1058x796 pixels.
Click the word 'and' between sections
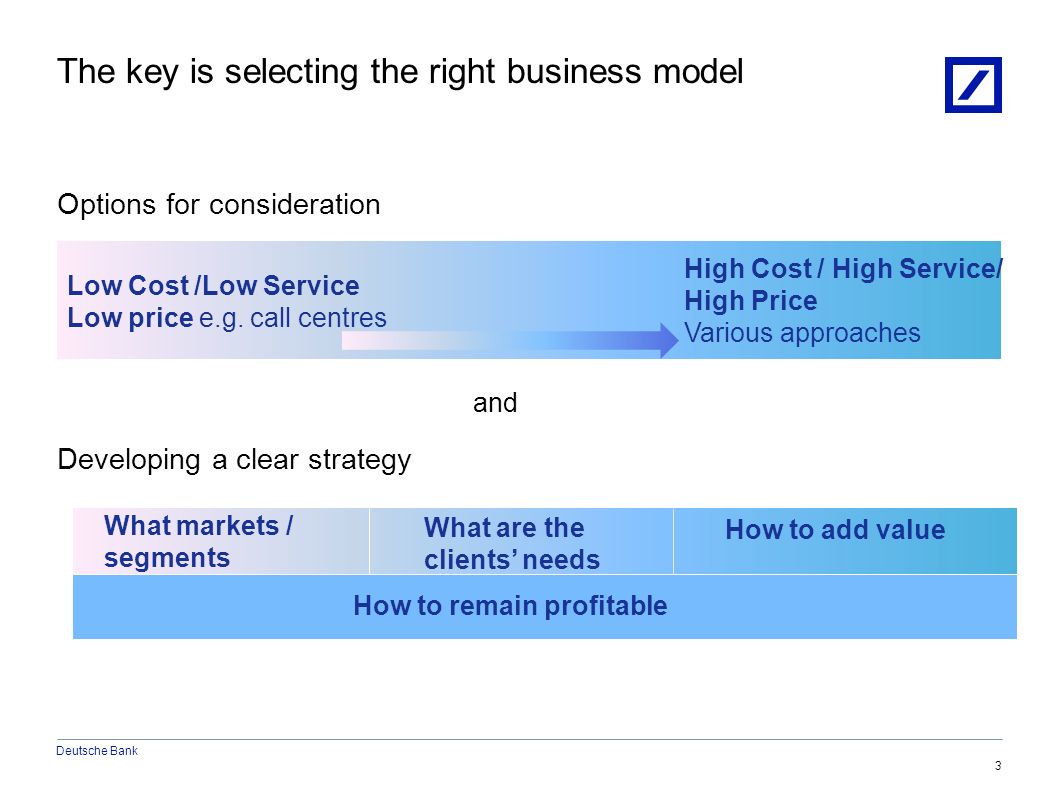(495, 403)
